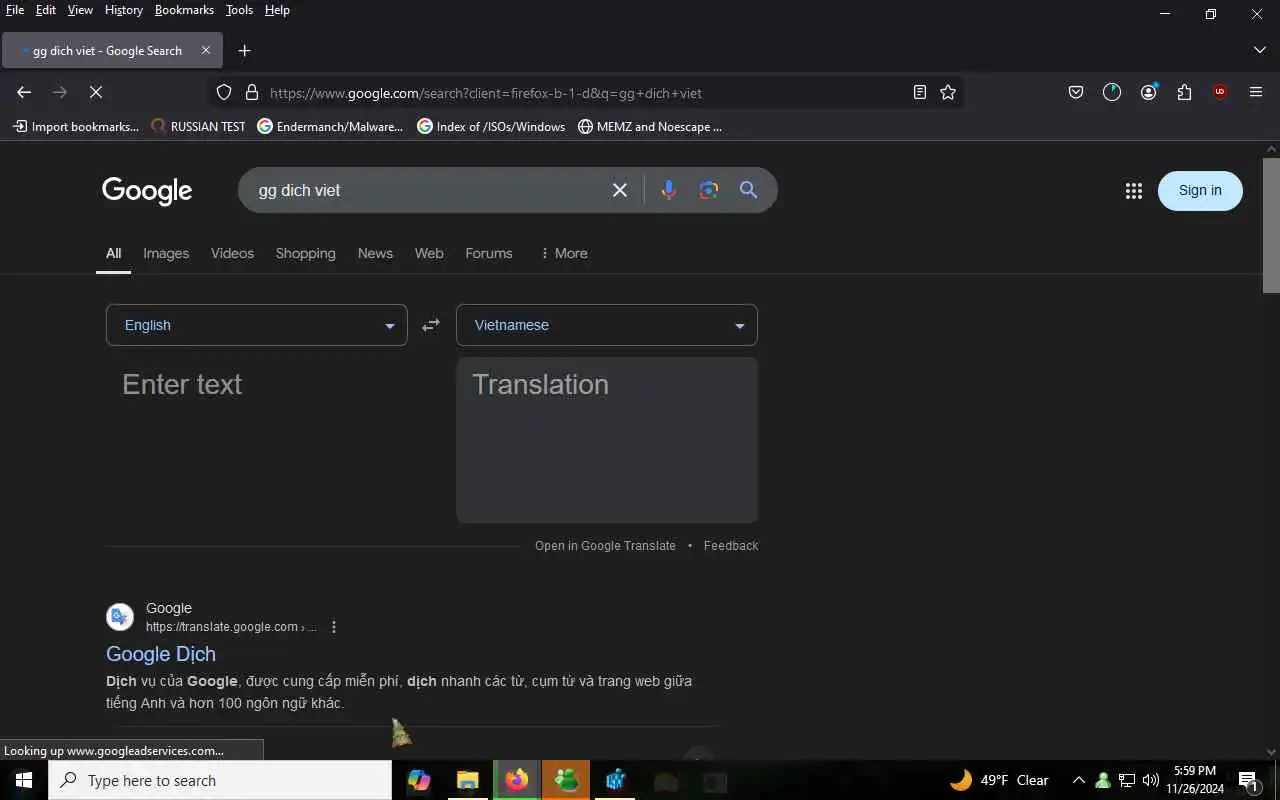Click the Sign in button
Screen dimensions: 1280x800
[1200, 191]
